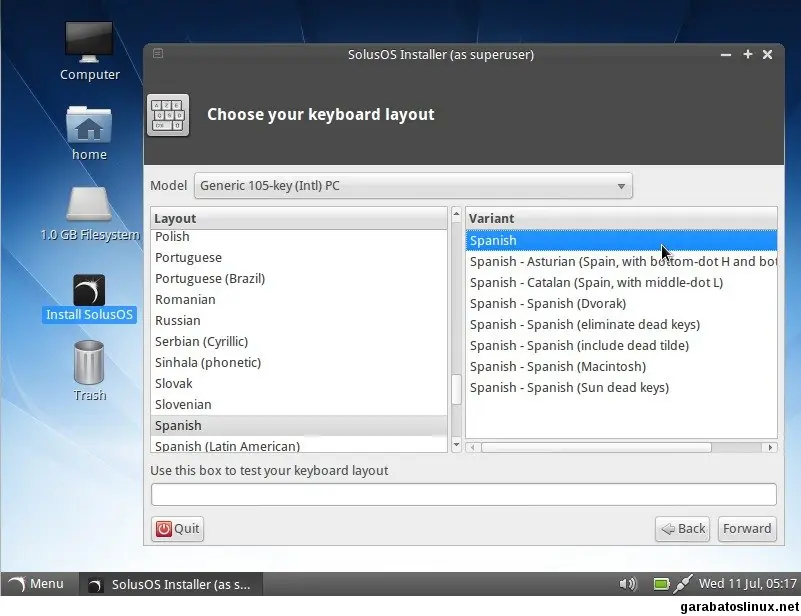Select the highlighted Spanish row in the Layout list

(x=299, y=425)
